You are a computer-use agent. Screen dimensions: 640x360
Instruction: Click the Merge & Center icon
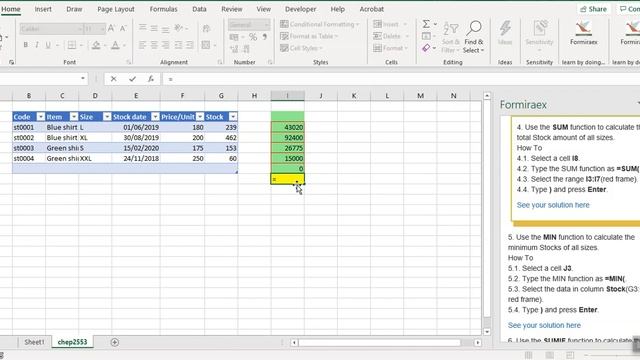point(206,45)
